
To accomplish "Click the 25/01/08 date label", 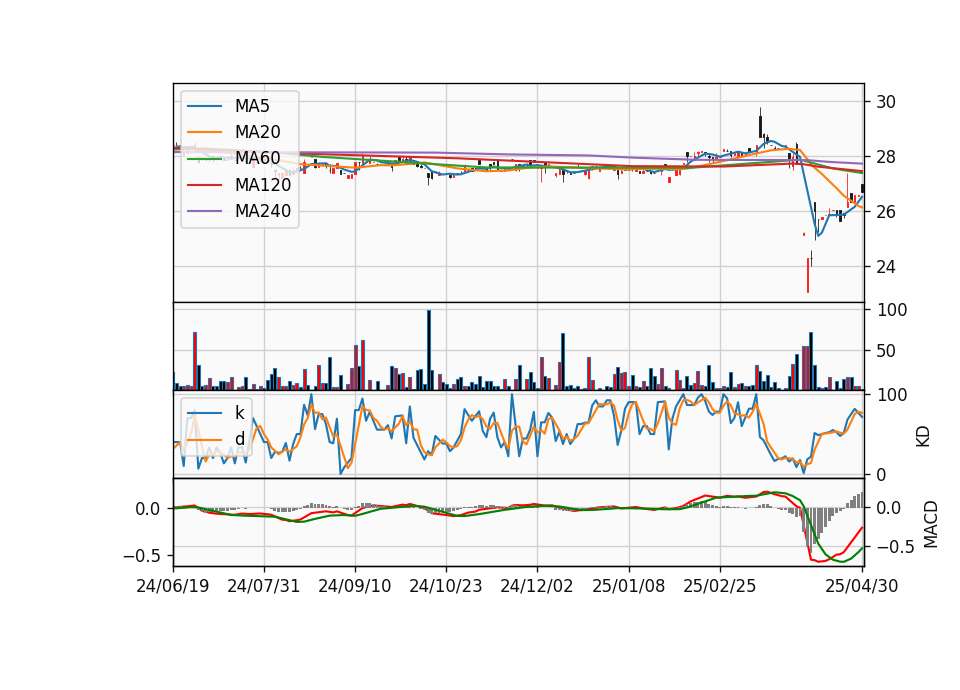I will tap(628, 586).
